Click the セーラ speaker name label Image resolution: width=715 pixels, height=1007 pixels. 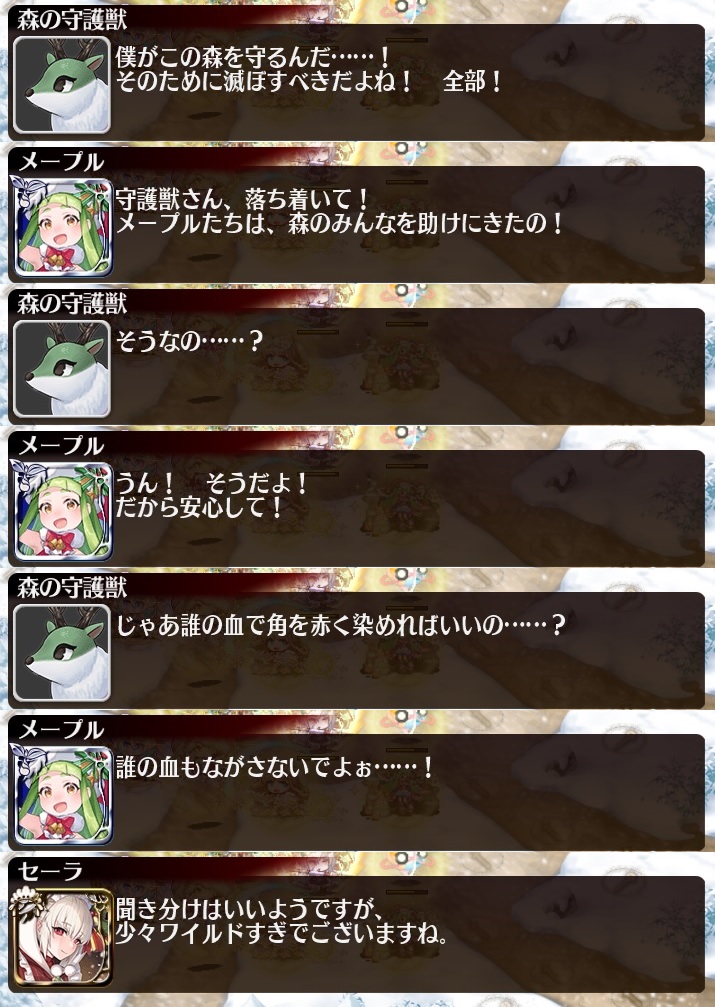pyautogui.click(x=50, y=871)
